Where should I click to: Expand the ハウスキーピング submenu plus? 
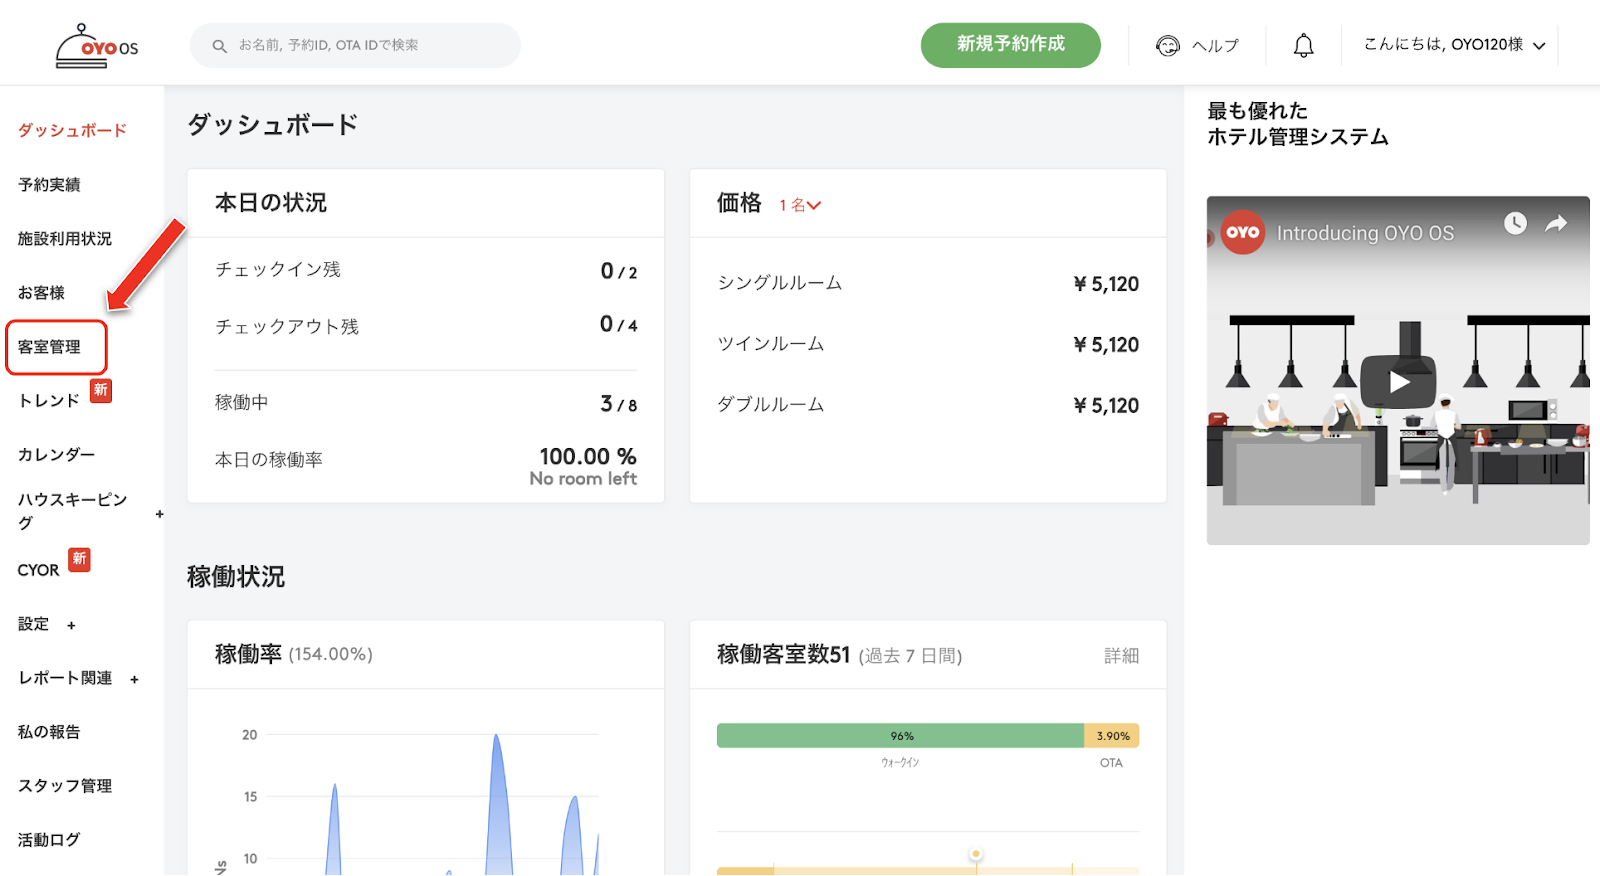click(x=159, y=514)
